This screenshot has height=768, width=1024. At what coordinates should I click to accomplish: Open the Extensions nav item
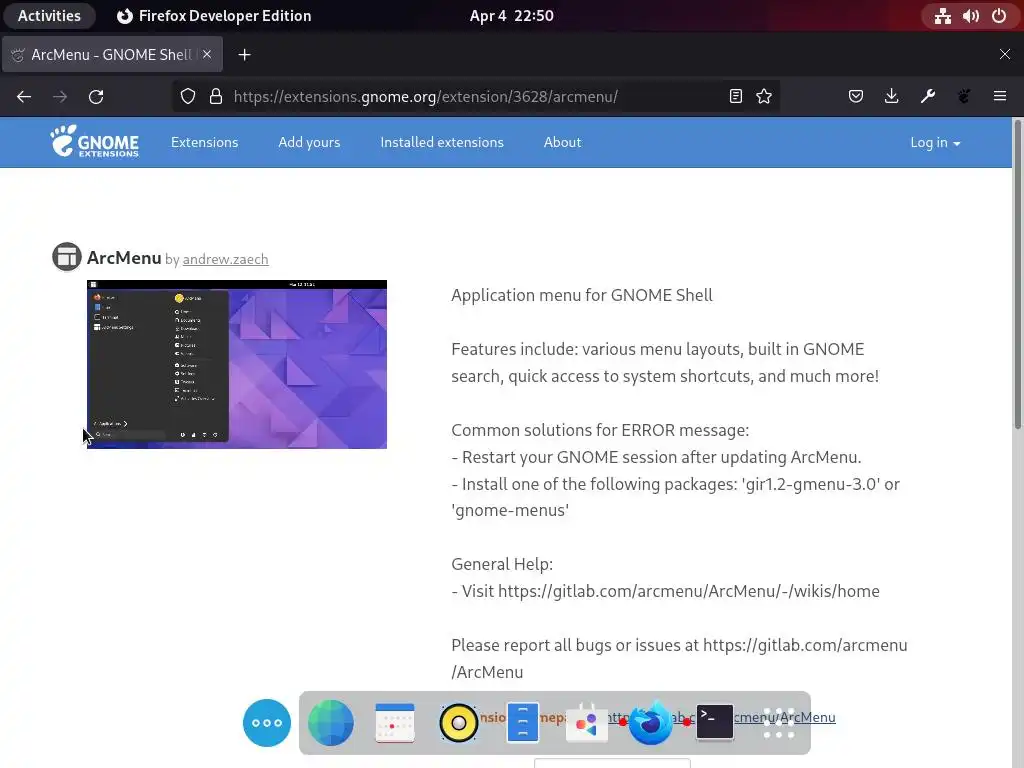click(x=204, y=142)
